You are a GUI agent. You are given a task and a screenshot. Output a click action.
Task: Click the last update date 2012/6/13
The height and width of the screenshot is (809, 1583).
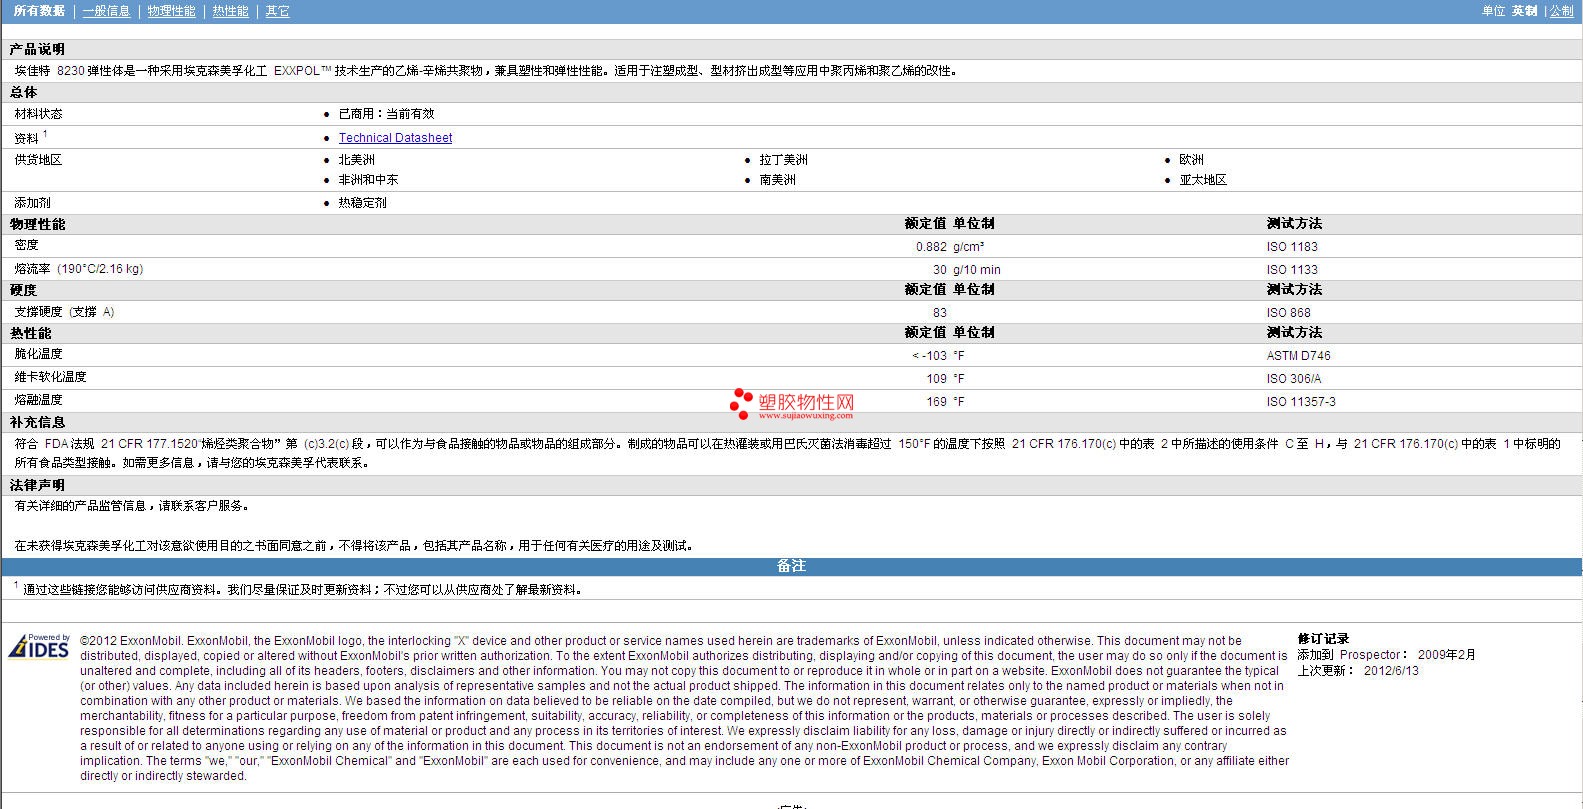click(x=1391, y=671)
